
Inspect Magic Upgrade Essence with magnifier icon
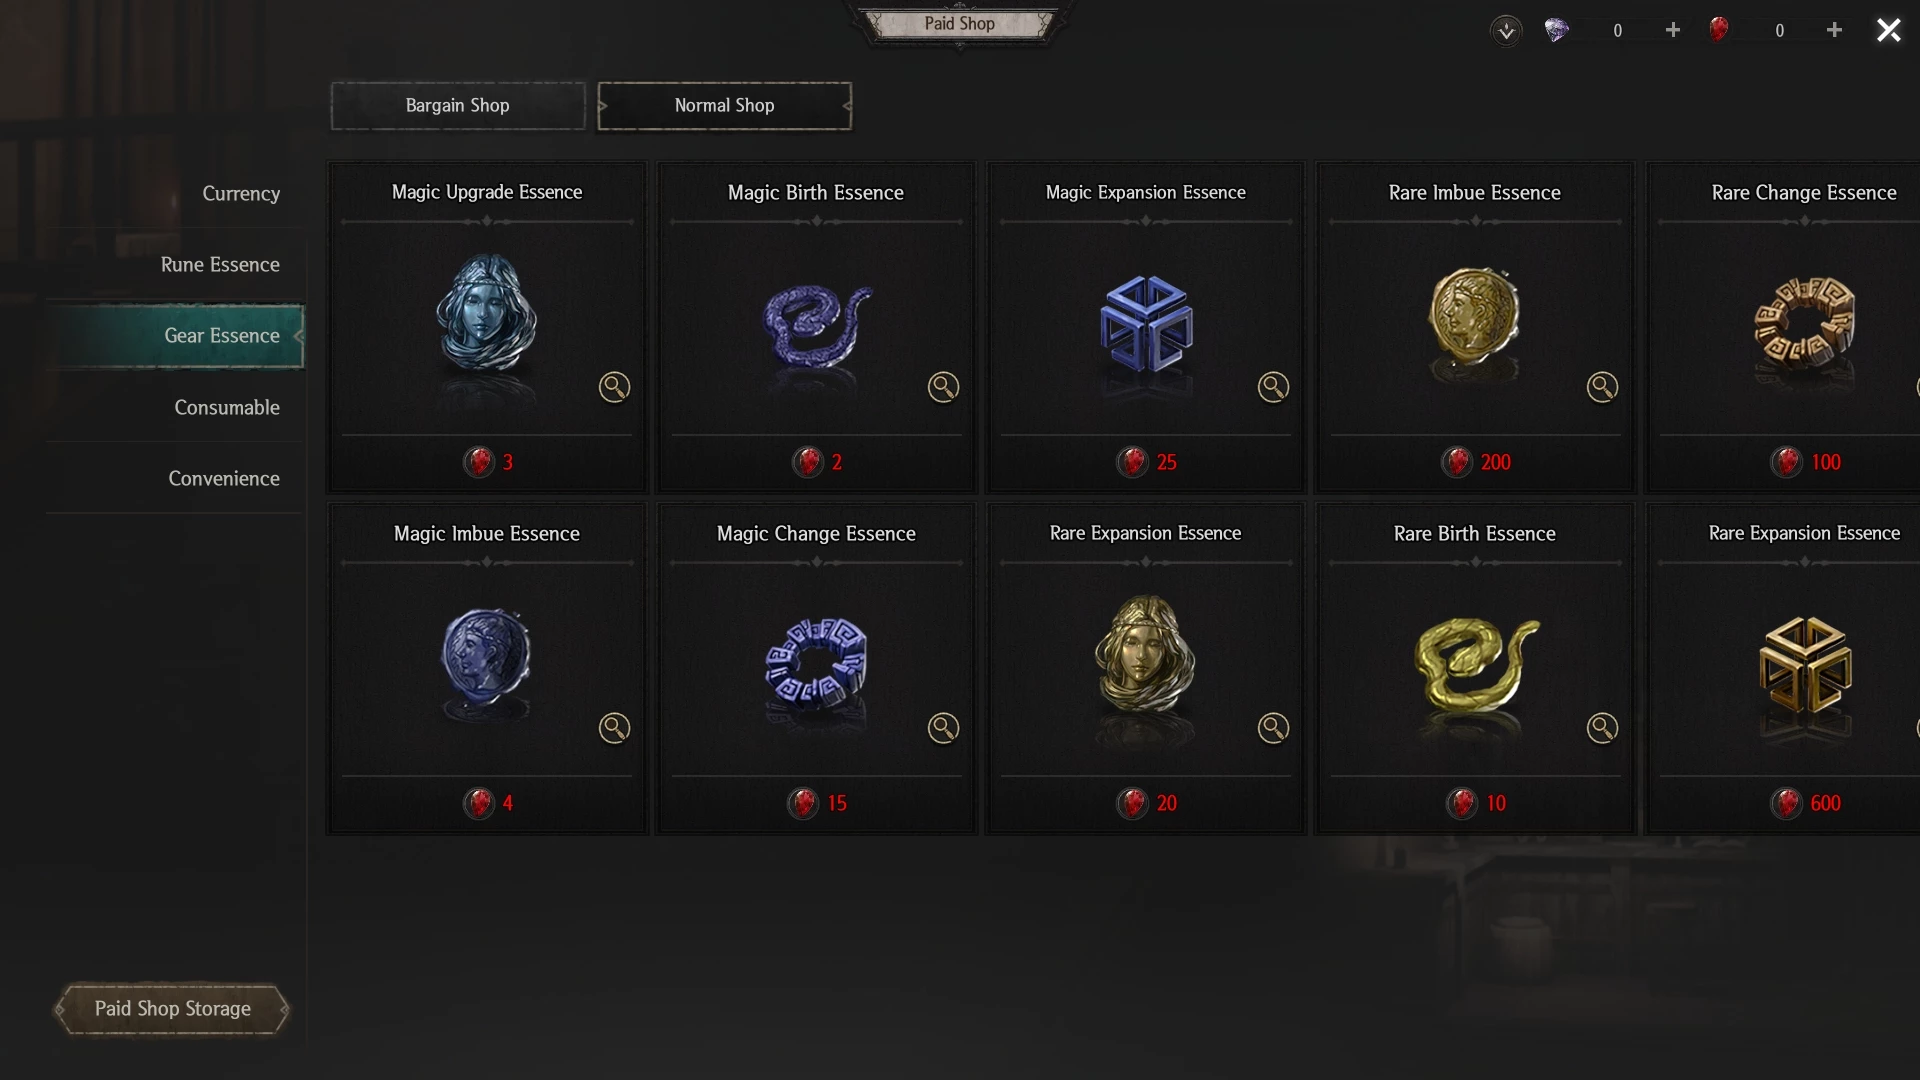tap(614, 387)
